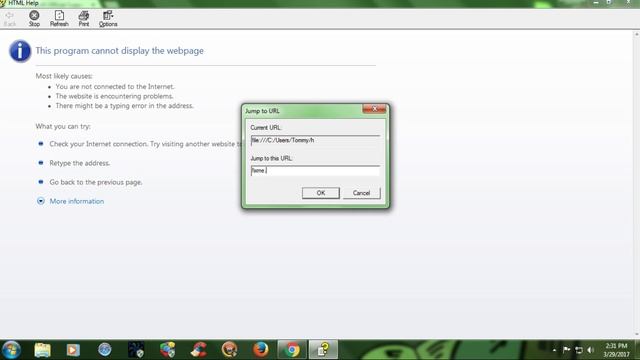This screenshot has height=360, width=640.
Task: Open File Explorer from taskbar
Action: [42, 350]
